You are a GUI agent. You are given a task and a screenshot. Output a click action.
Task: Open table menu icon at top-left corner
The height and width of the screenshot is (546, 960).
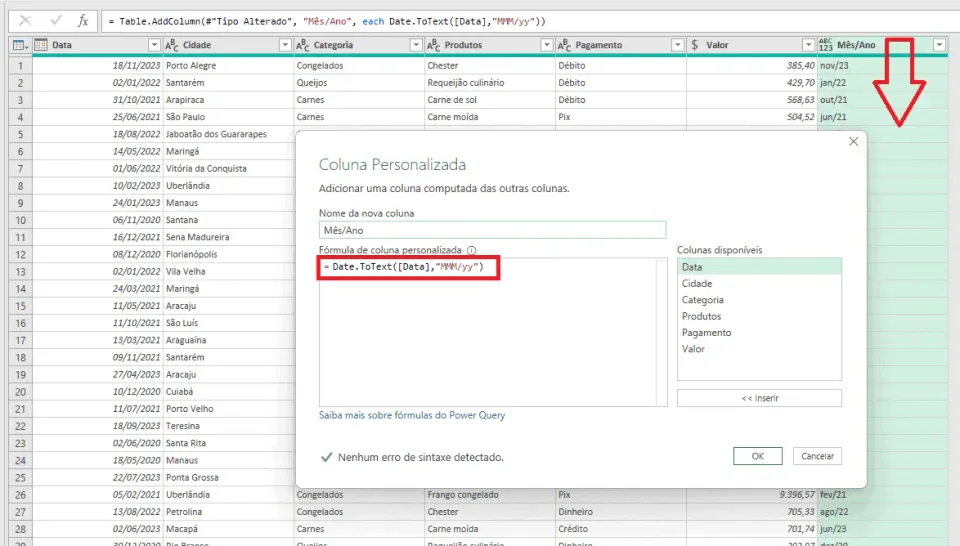coord(20,45)
